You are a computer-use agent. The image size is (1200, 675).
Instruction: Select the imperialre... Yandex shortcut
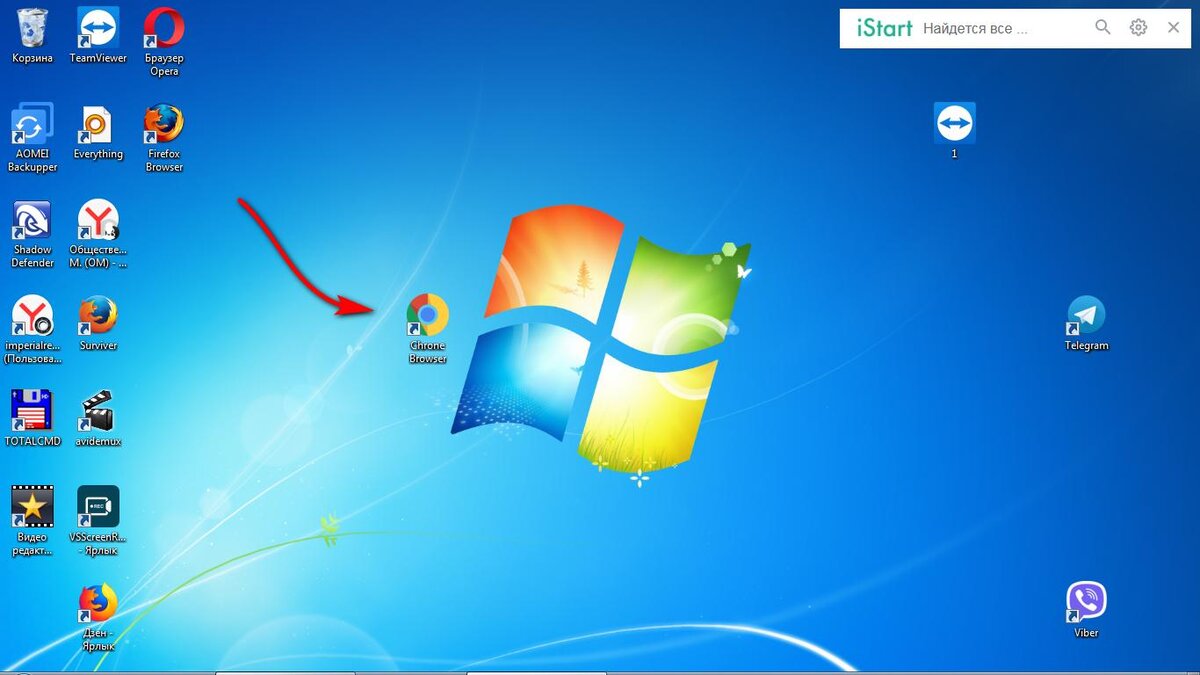[x=33, y=329]
